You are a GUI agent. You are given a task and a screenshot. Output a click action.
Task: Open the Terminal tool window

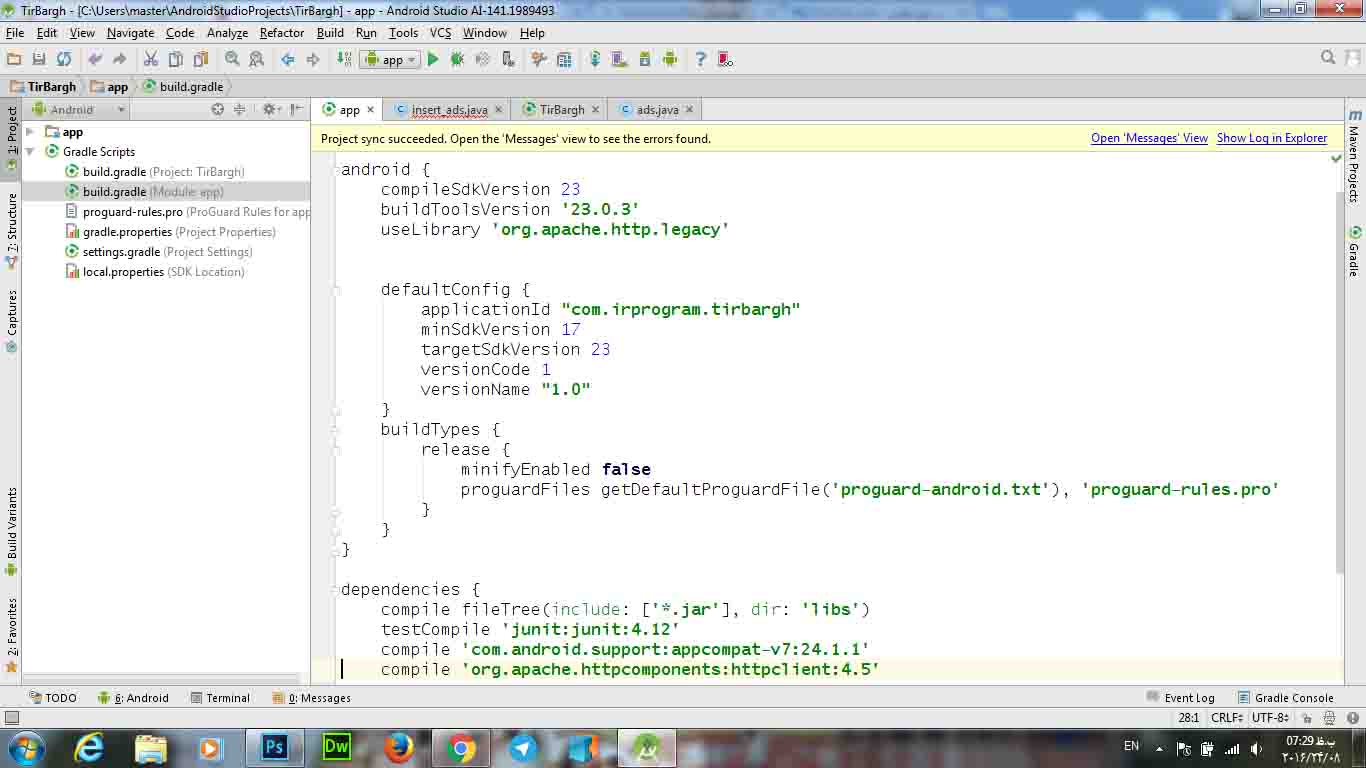pos(219,698)
